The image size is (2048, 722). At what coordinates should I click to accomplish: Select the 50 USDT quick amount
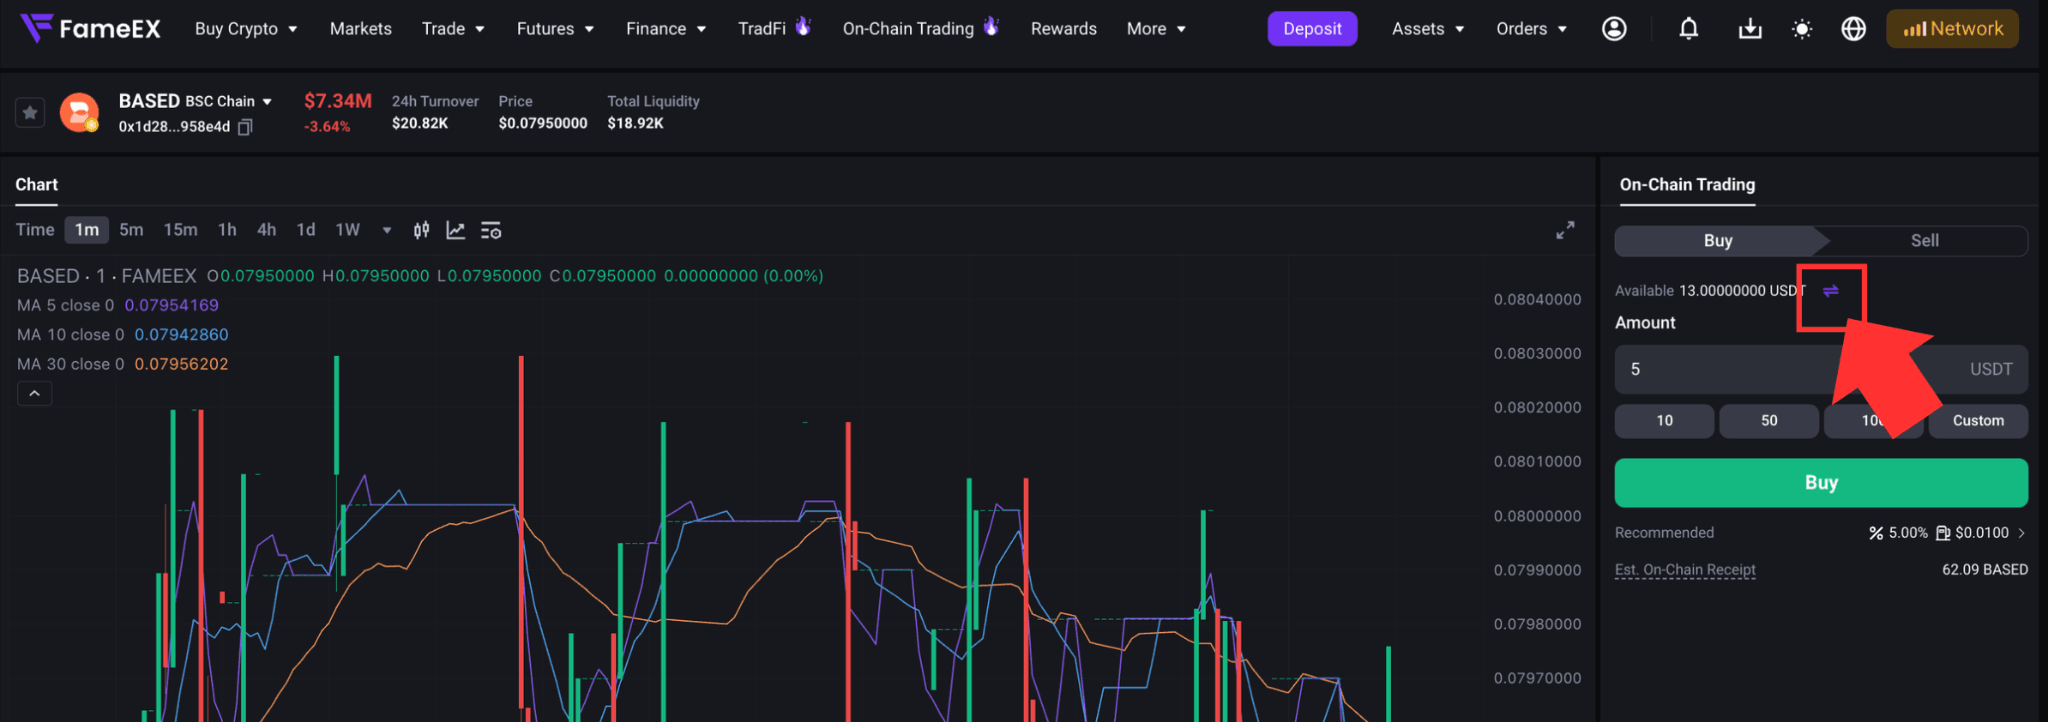pos(1769,421)
